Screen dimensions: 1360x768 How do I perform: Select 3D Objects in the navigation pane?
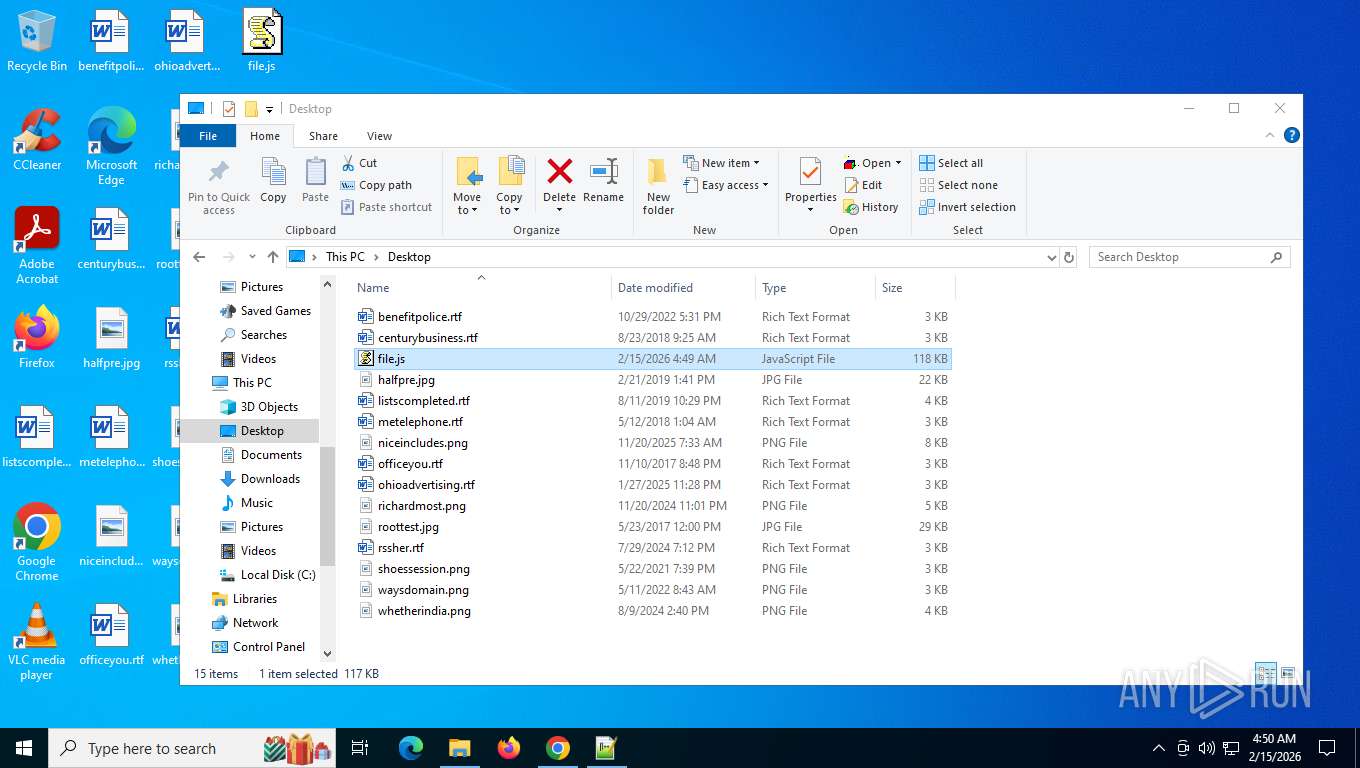269,407
